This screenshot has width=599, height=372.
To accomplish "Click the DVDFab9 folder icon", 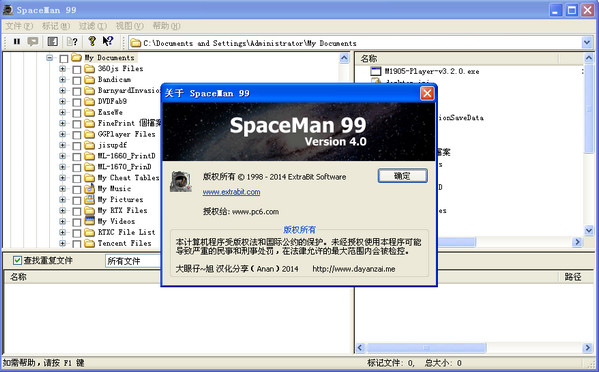I will click(x=89, y=101).
